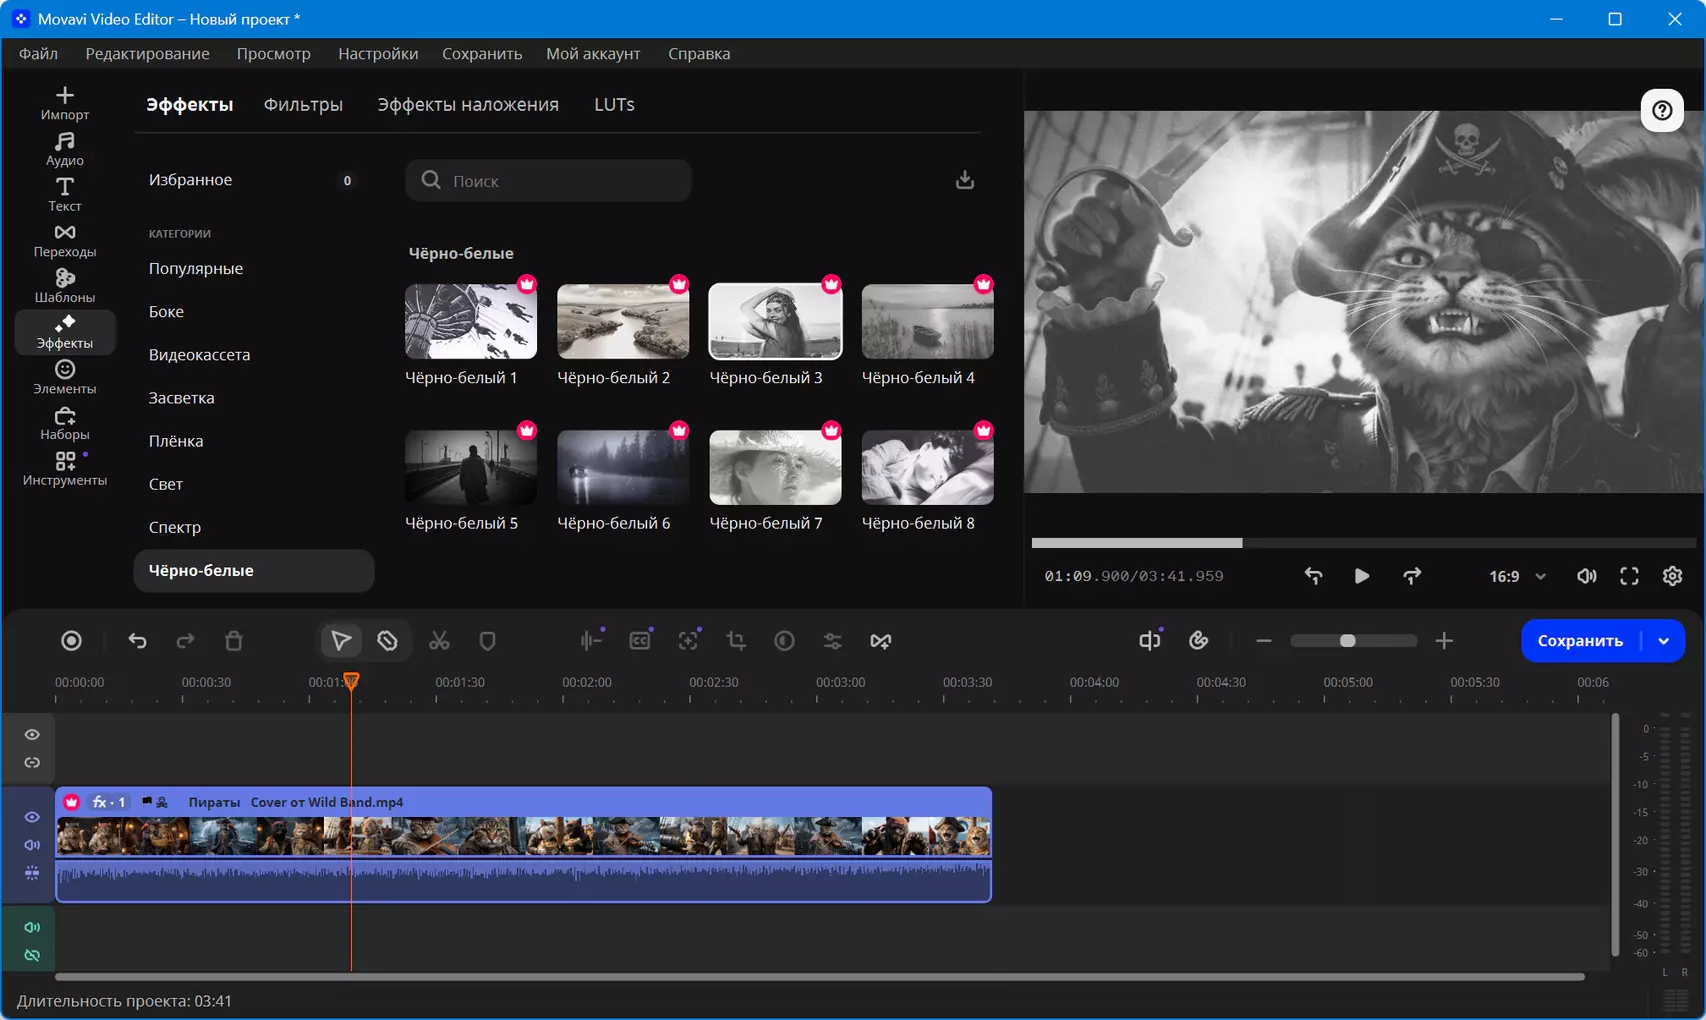The width and height of the screenshot is (1706, 1020).
Task: Select the Видеокассета category
Action: coord(200,355)
